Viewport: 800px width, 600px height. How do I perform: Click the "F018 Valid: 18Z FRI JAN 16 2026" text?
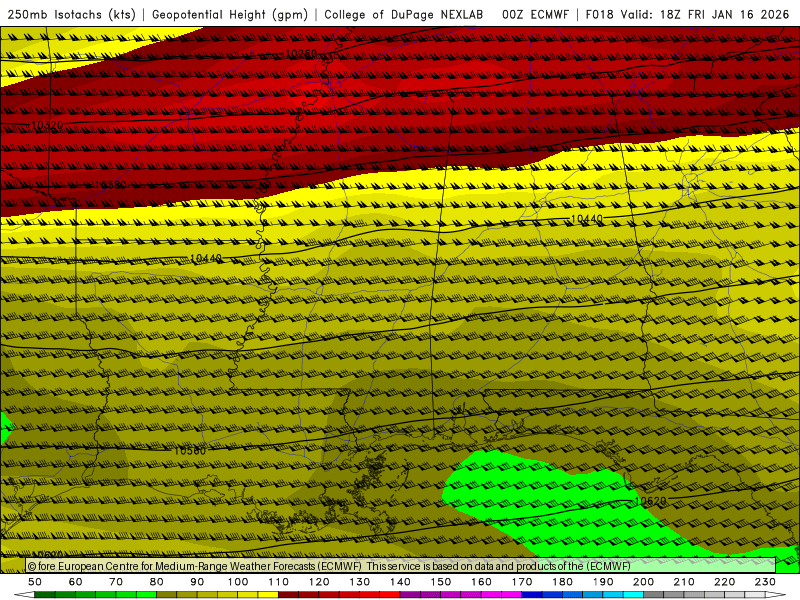tap(687, 15)
